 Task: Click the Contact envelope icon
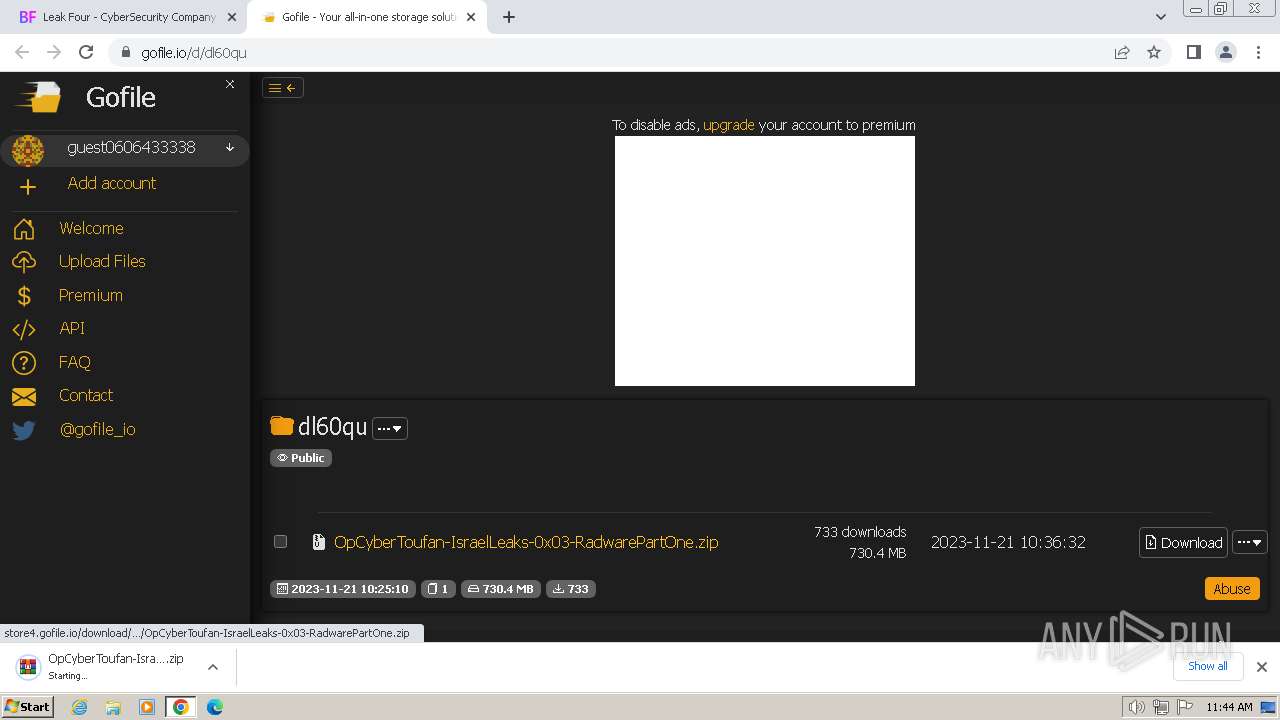24,397
